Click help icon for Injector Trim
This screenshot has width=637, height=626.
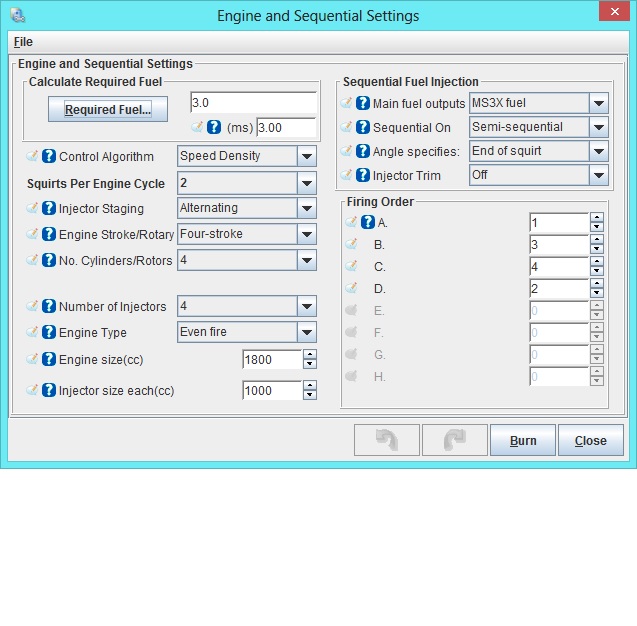click(363, 175)
